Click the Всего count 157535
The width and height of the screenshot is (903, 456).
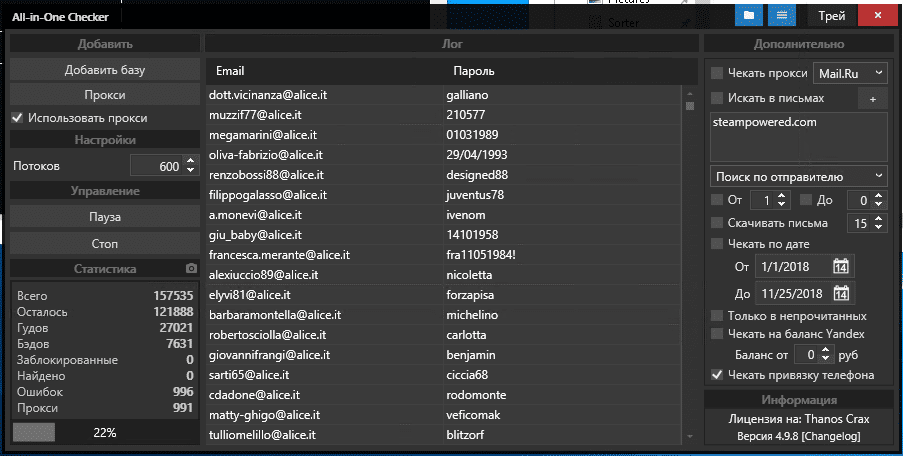coord(173,295)
